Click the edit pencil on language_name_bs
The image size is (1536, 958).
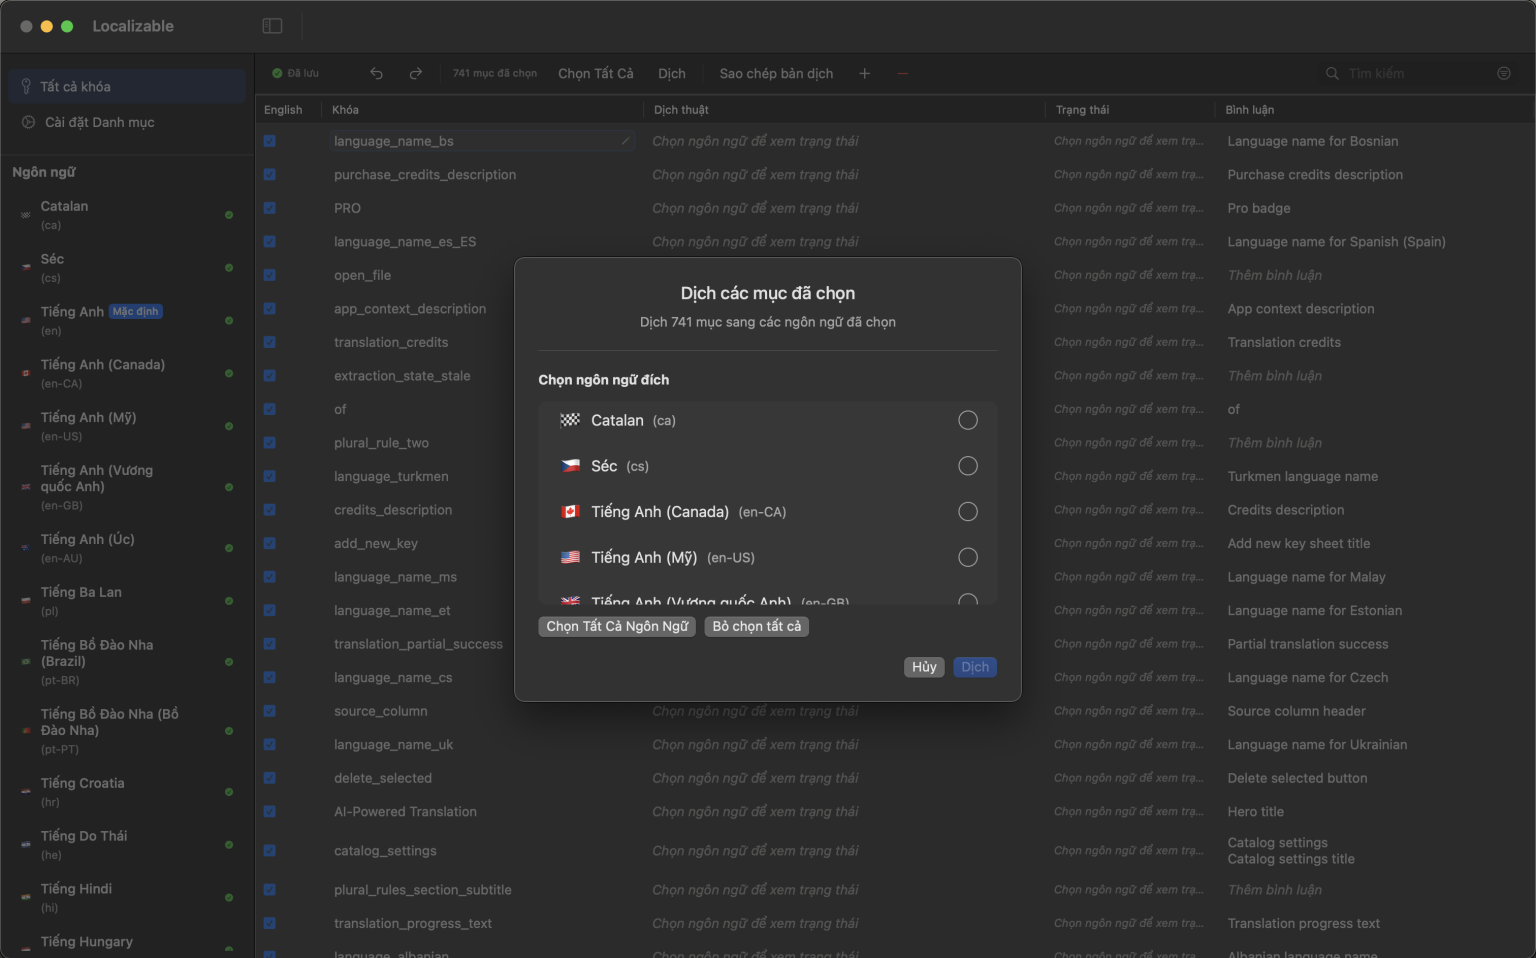626,141
